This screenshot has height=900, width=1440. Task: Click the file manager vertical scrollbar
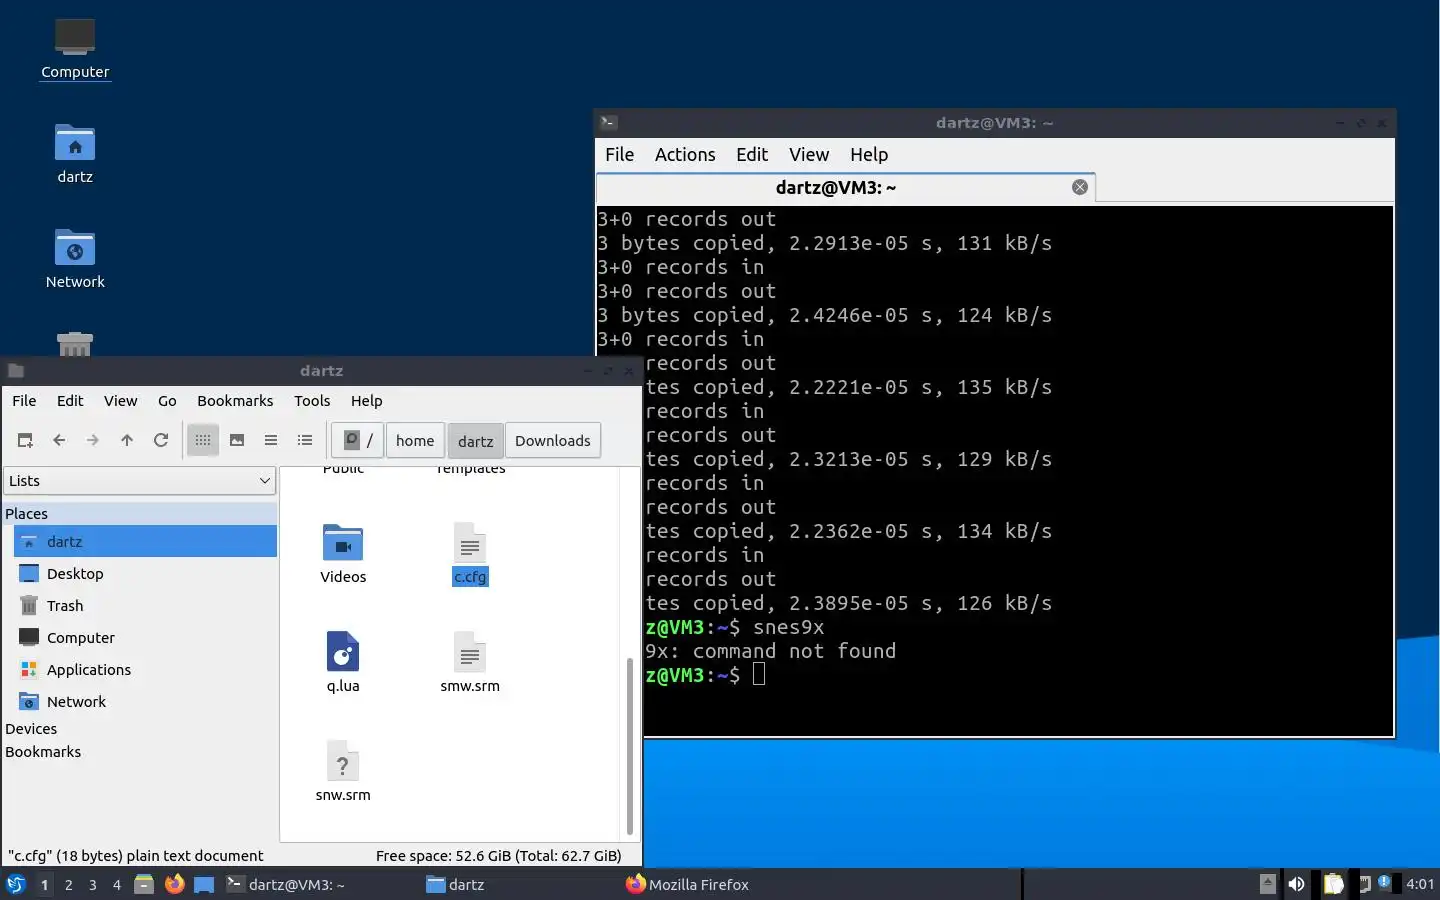630,746
